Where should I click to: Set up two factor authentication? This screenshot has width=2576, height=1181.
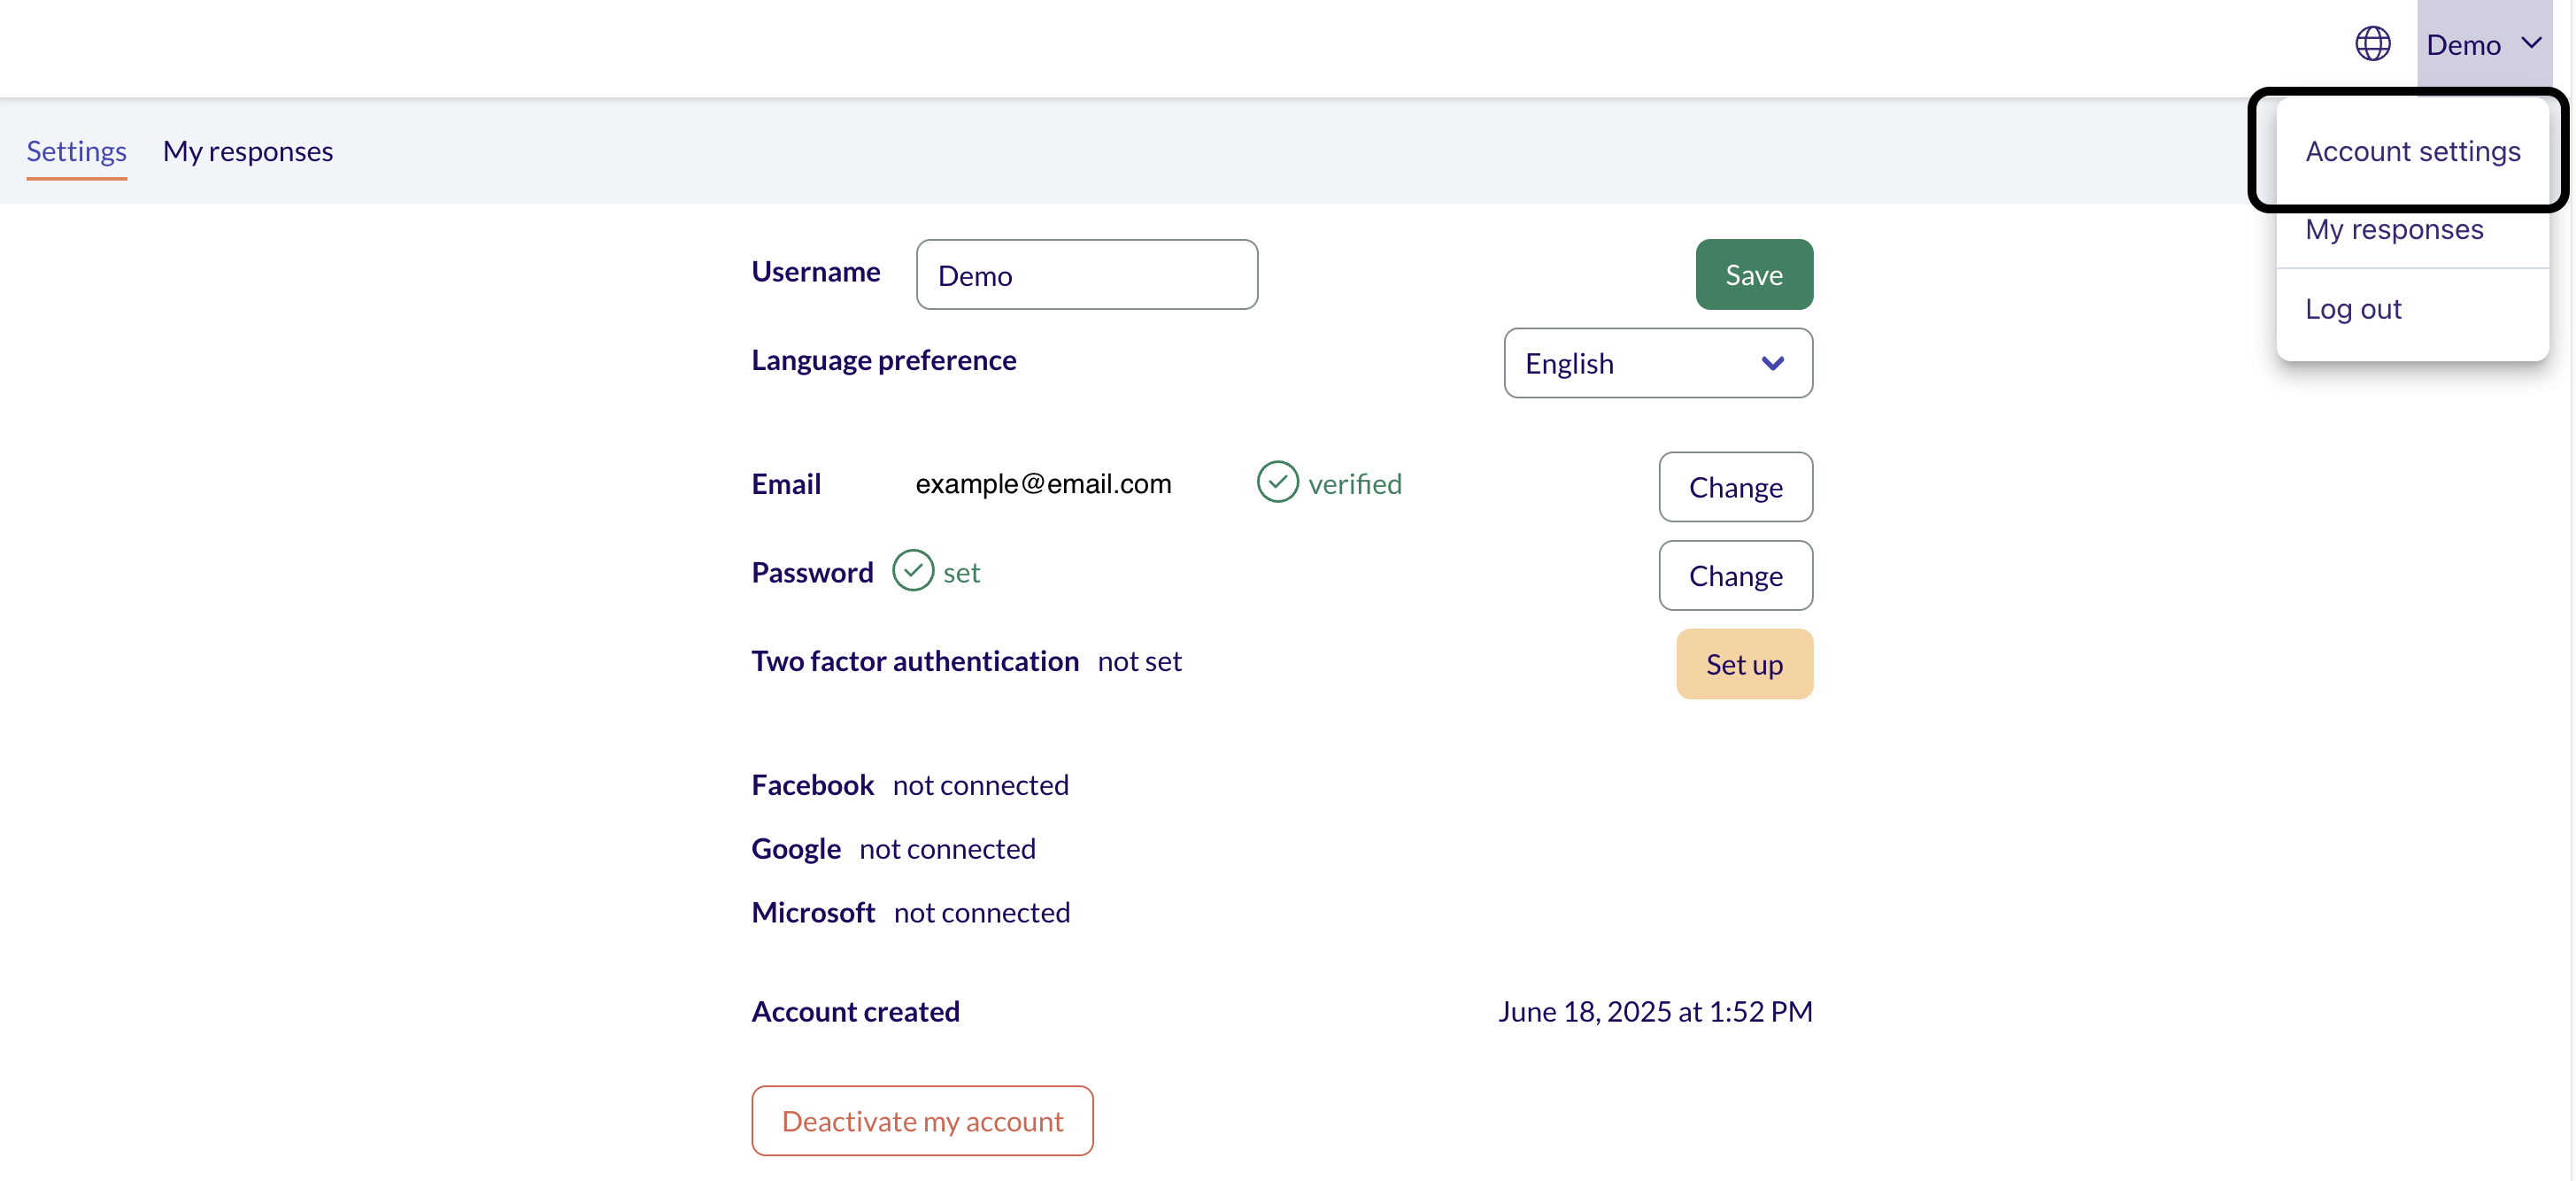pyautogui.click(x=1743, y=664)
